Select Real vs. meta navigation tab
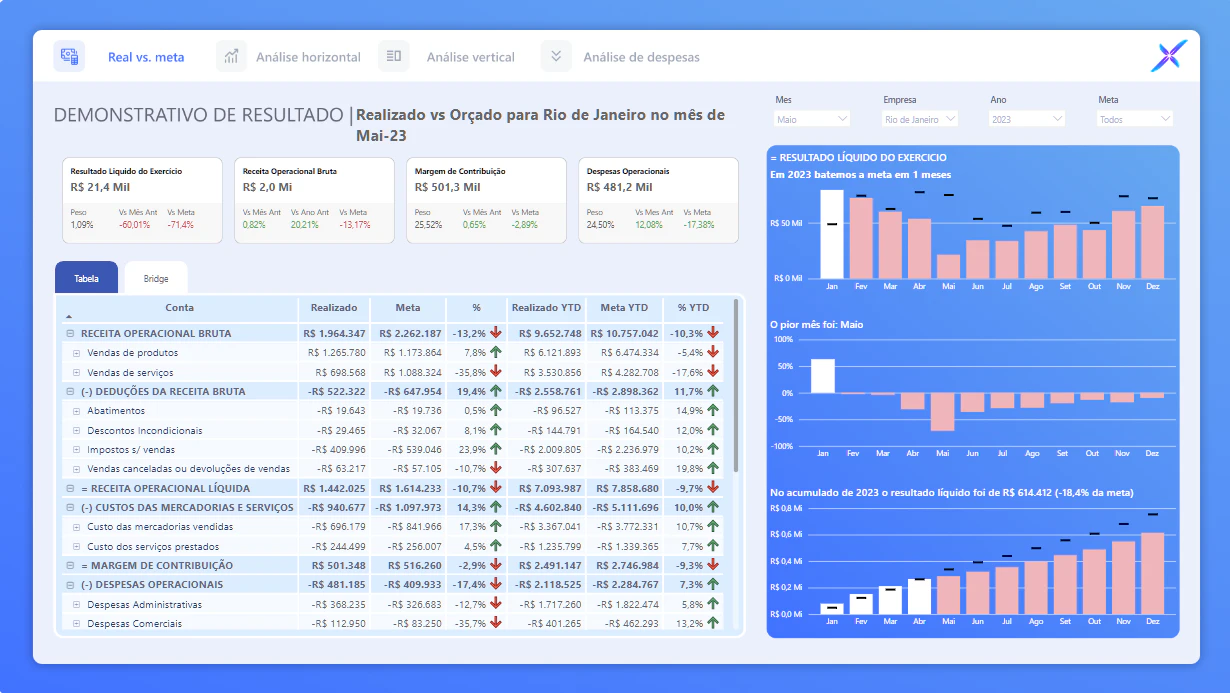Viewport: 1230px width, 693px height. [x=146, y=57]
